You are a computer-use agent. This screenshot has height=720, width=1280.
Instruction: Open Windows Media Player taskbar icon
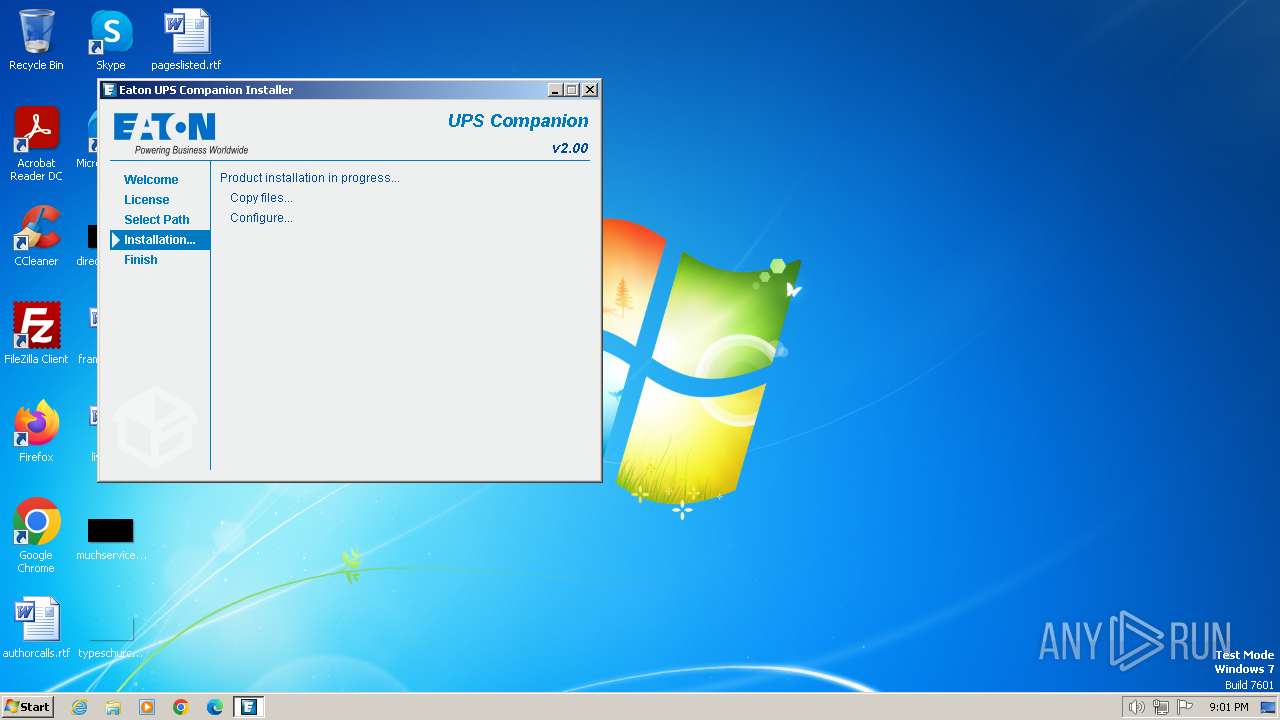click(147, 707)
